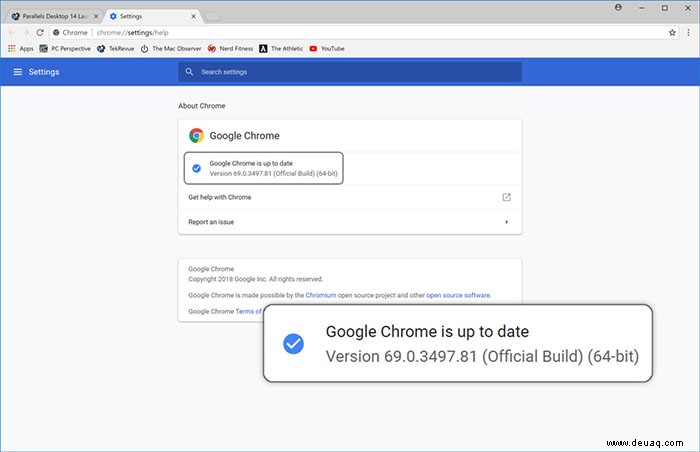Go back with the back arrow
Viewport: 700px width, 452px height.
click(12, 33)
